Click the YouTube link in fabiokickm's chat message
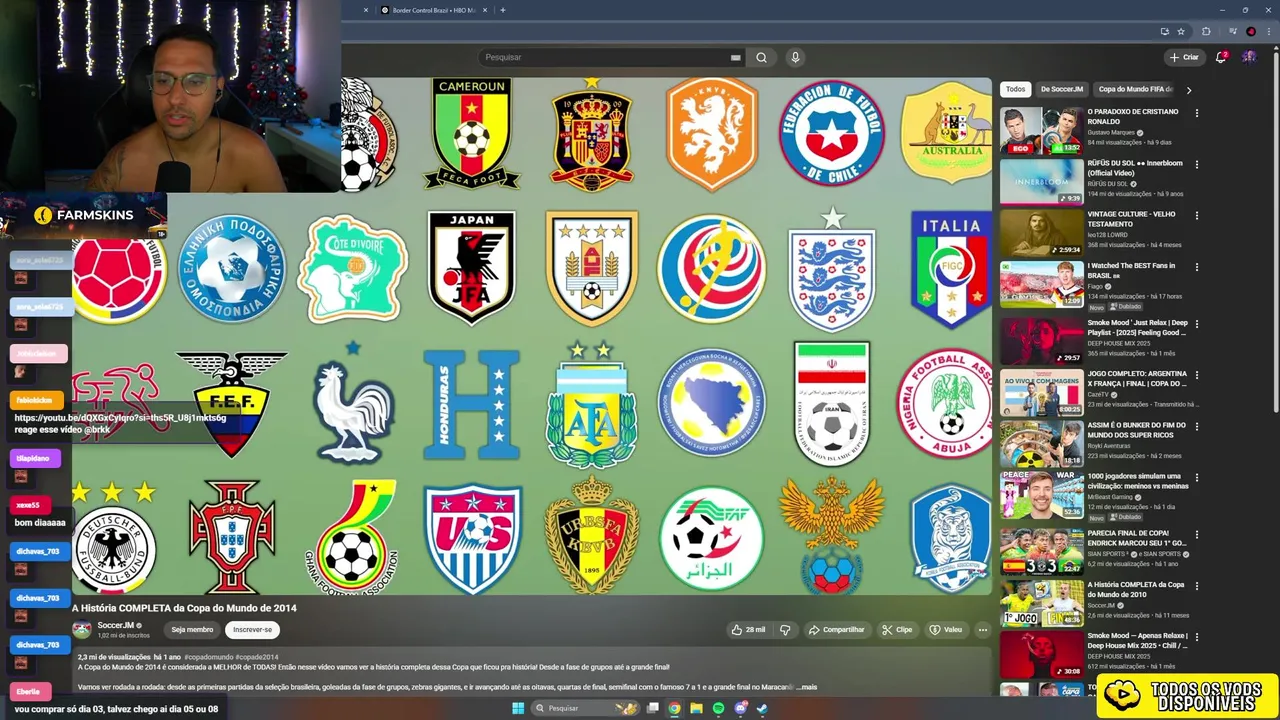The image size is (1280, 720). tap(120, 418)
